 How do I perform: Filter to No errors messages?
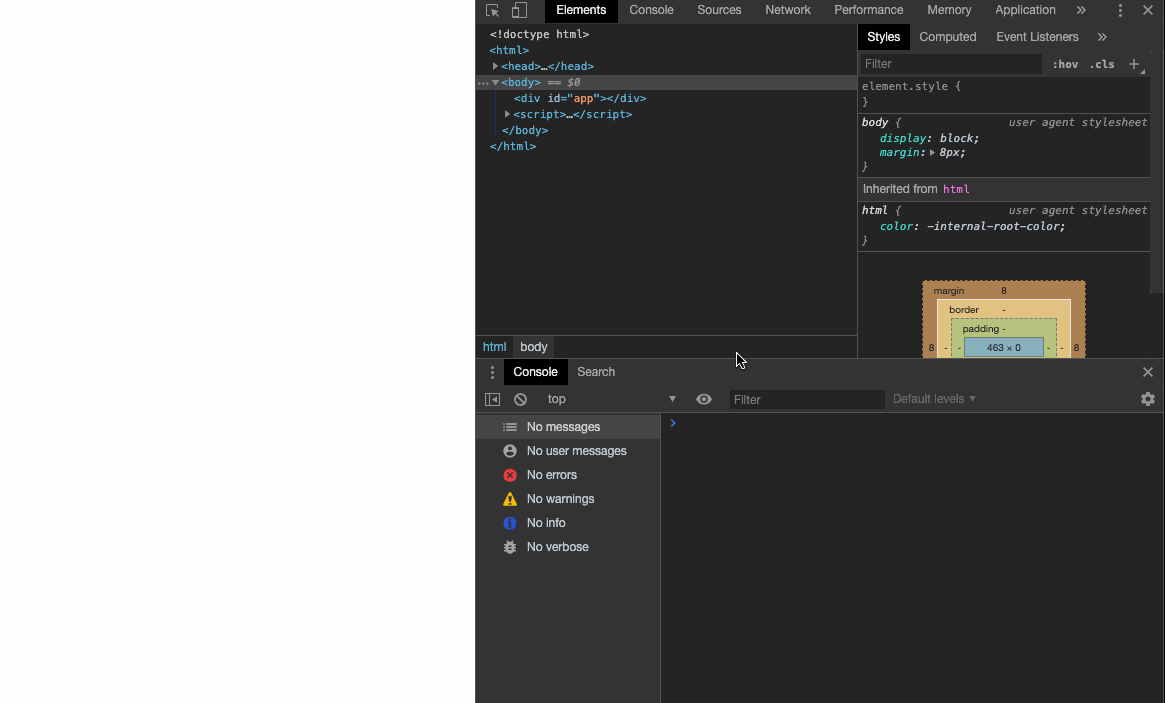[551, 475]
